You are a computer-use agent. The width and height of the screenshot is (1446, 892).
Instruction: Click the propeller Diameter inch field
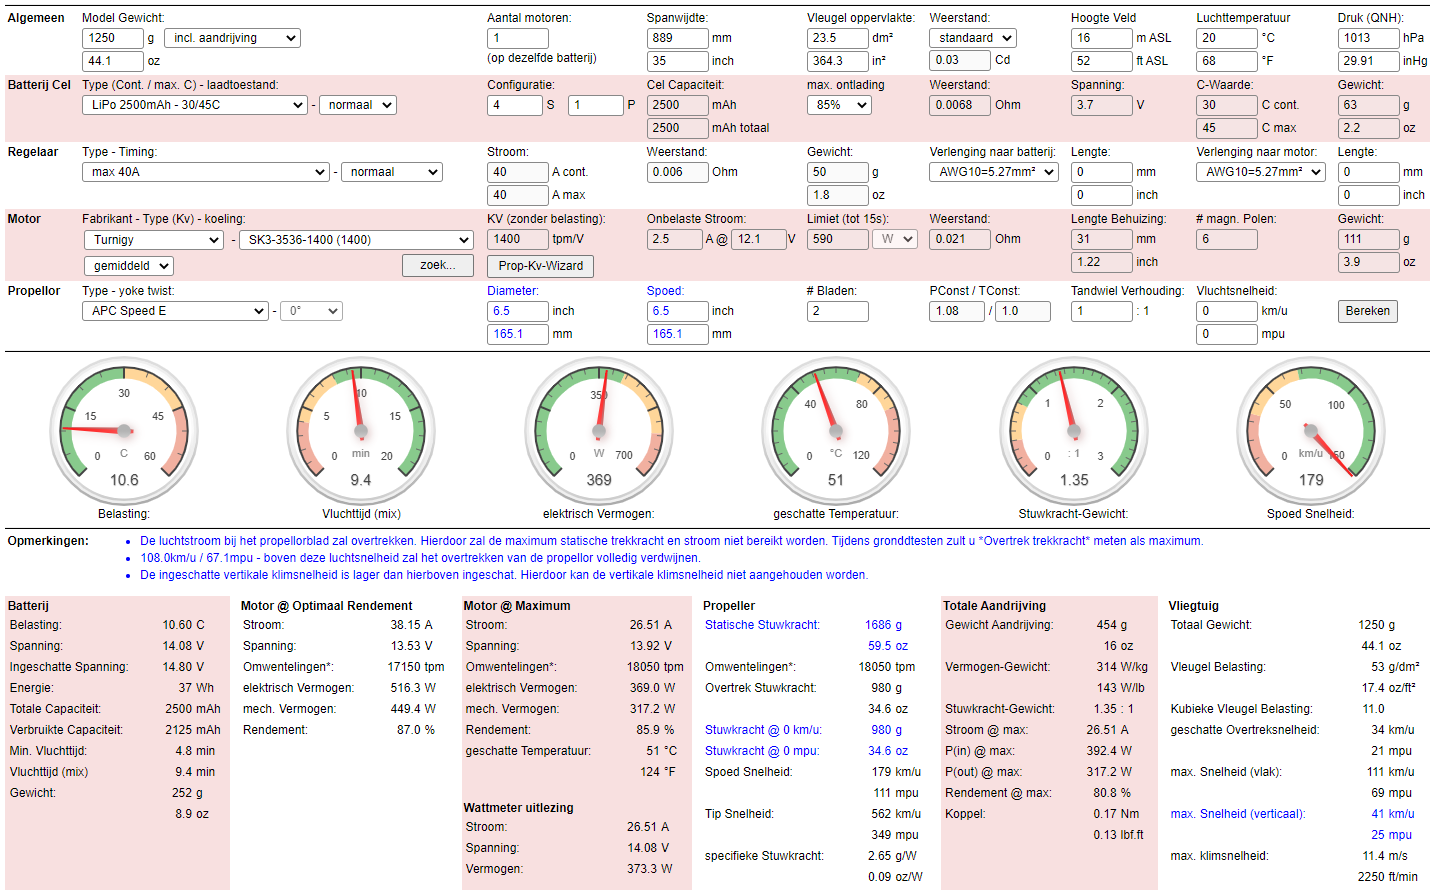pos(517,311)
